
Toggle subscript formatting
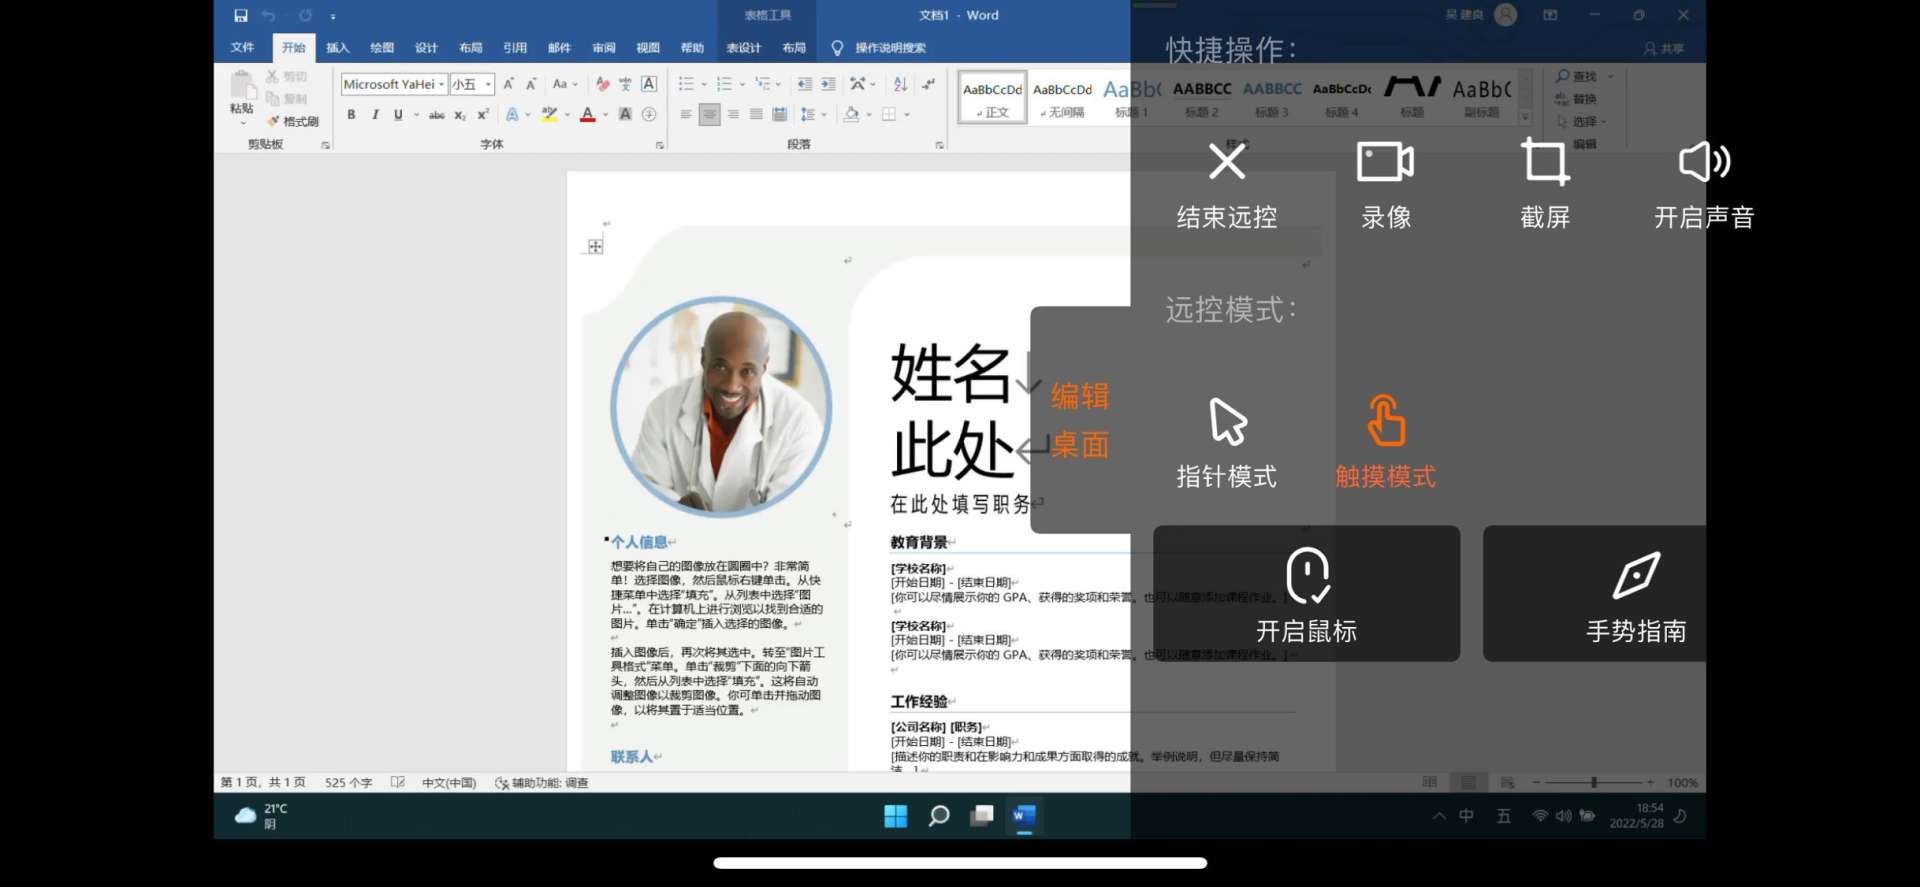460,115
